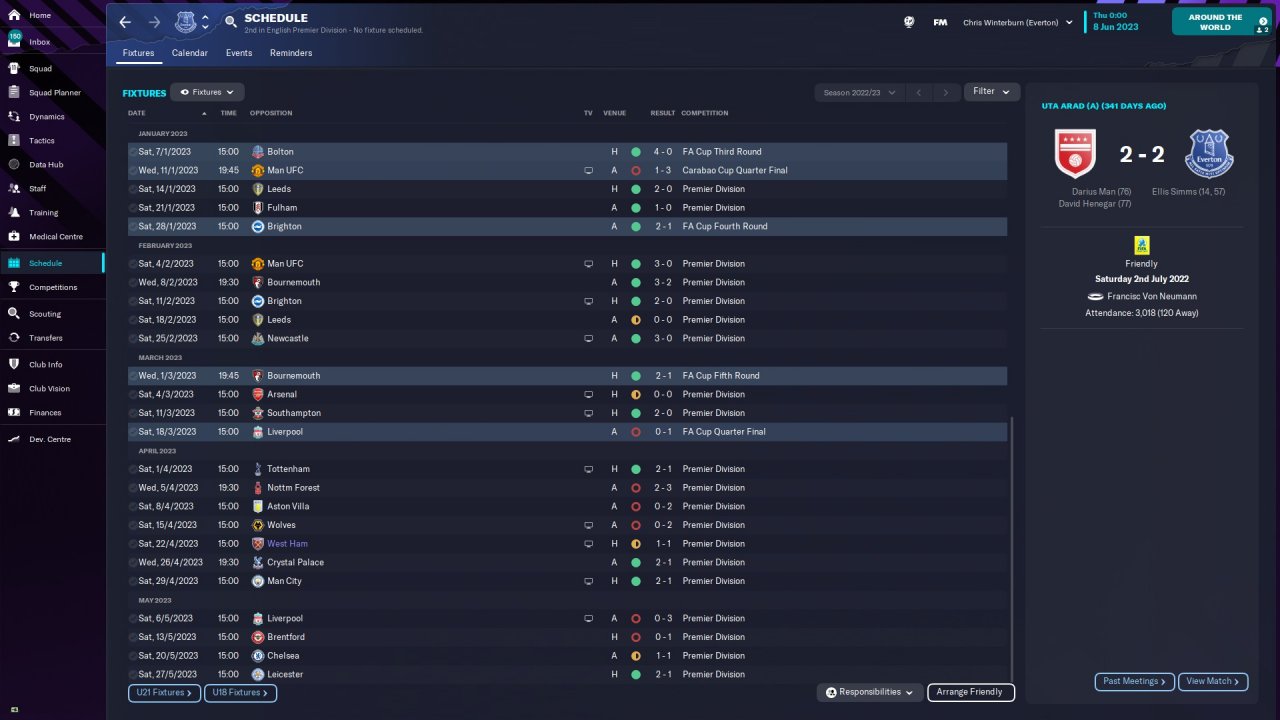Image resolution: width=1280 pixels, height=720 pixels.
Task: Open the help icon beside FM logo
Action: pyautogui.click(x=909, y=22)
